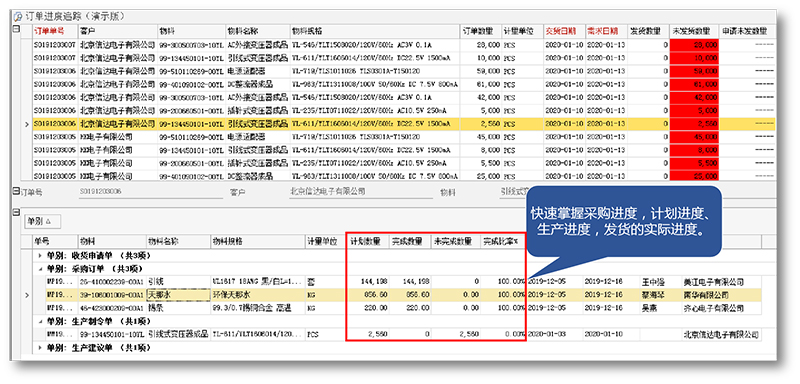The height and width of the screenshot is (384, 800).
Task: Expand the 生产建议单 group
Action: tap(40, 348)
